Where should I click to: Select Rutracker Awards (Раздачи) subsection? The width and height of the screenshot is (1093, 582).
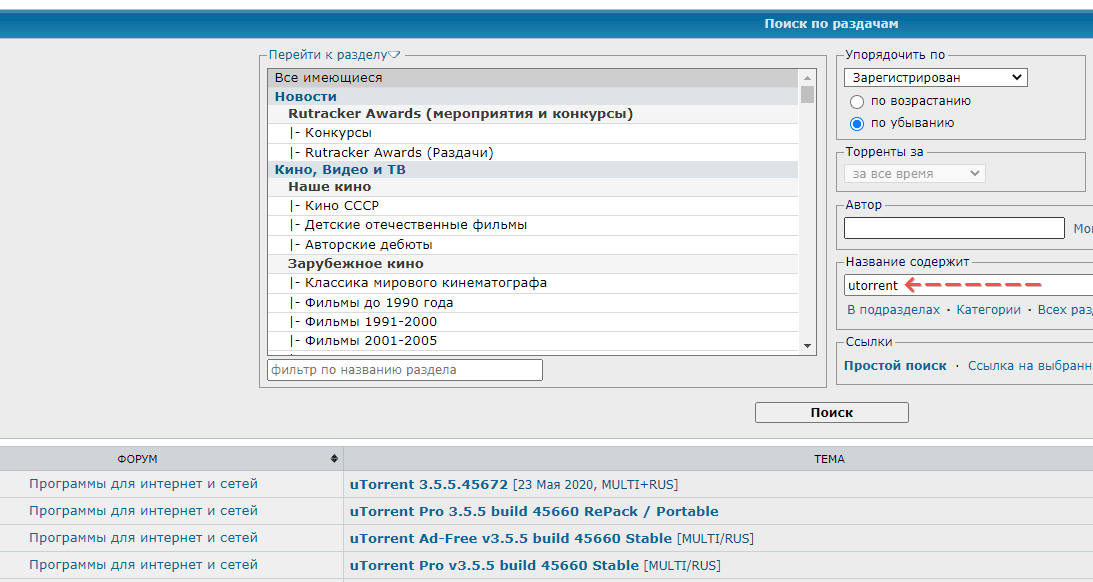533,153
